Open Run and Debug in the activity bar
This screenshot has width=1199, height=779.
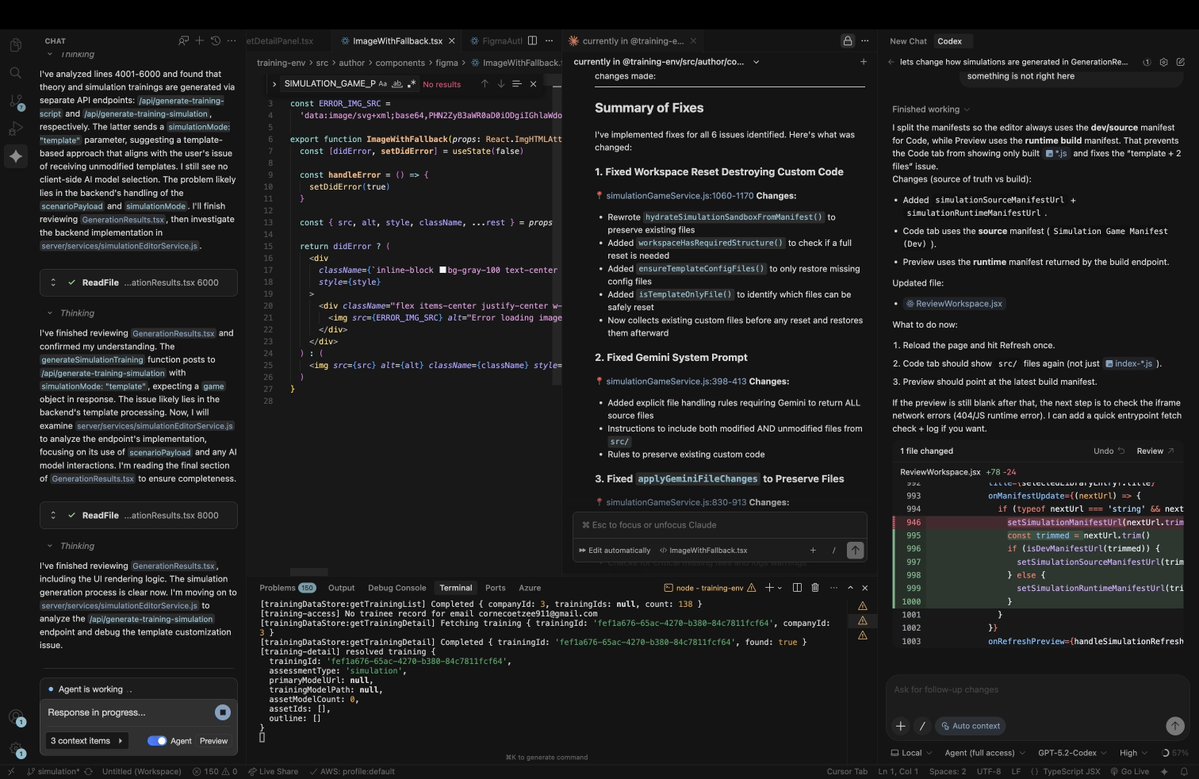15,128
